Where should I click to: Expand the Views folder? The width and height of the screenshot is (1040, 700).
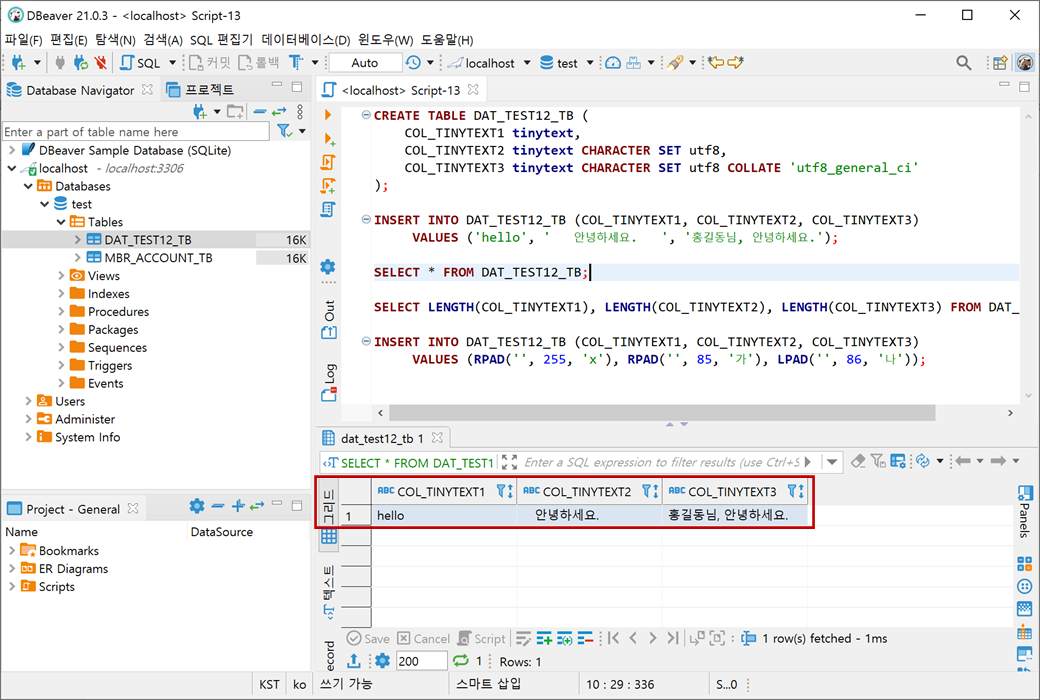(61, 276)
